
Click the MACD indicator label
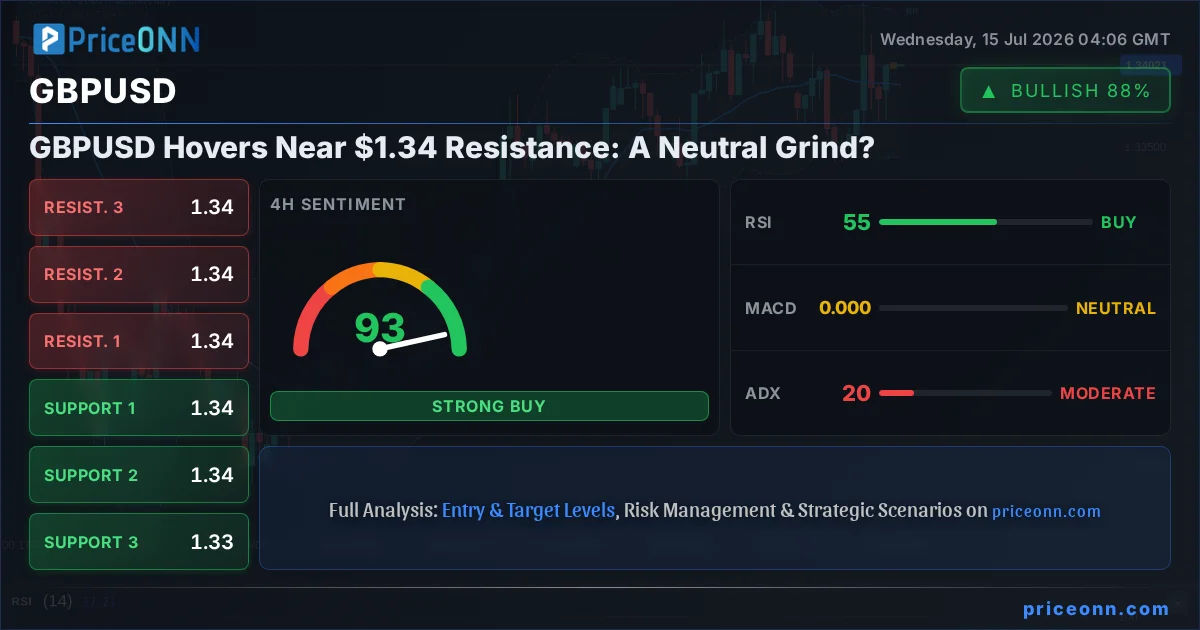771,308
